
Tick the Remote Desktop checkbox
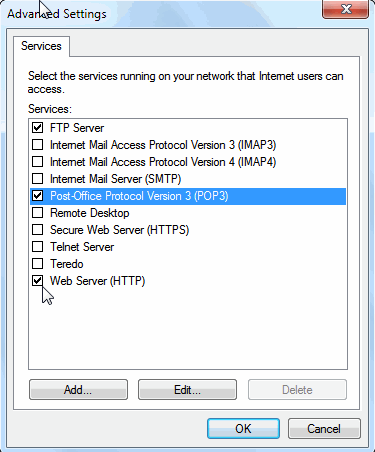point(37,213)
